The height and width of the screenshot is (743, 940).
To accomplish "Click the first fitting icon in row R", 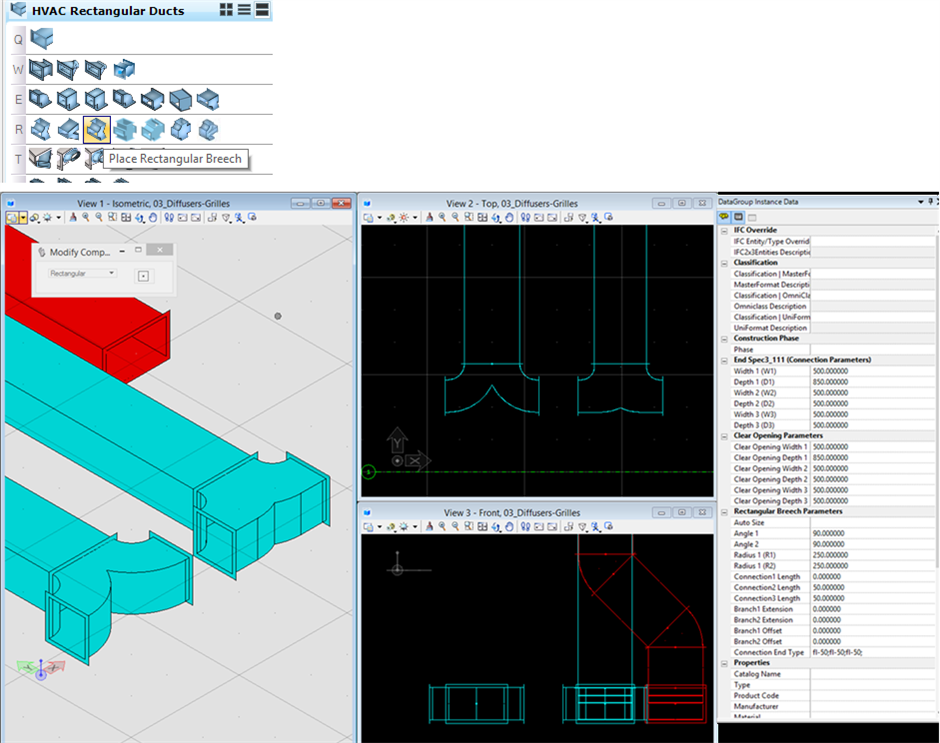I will (41, 129).
